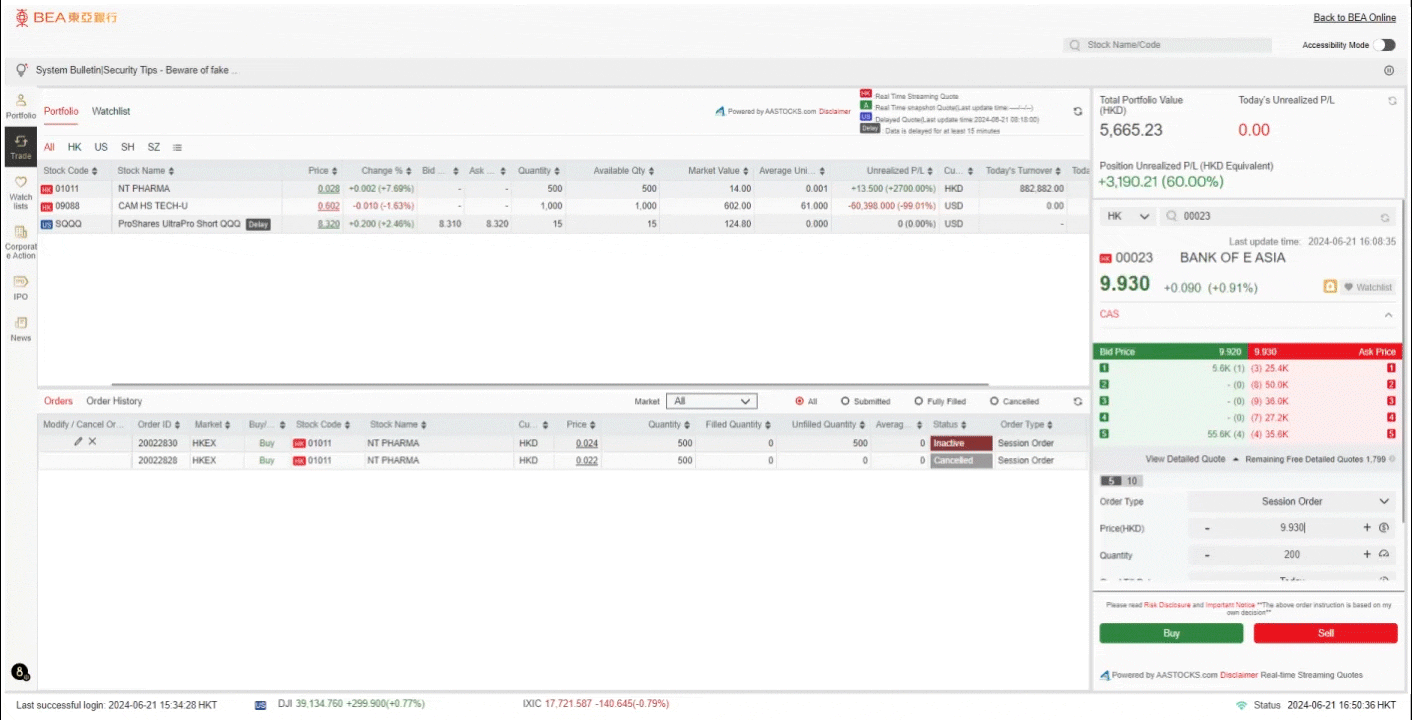Filter portfolio by HK market

point(75,147)
